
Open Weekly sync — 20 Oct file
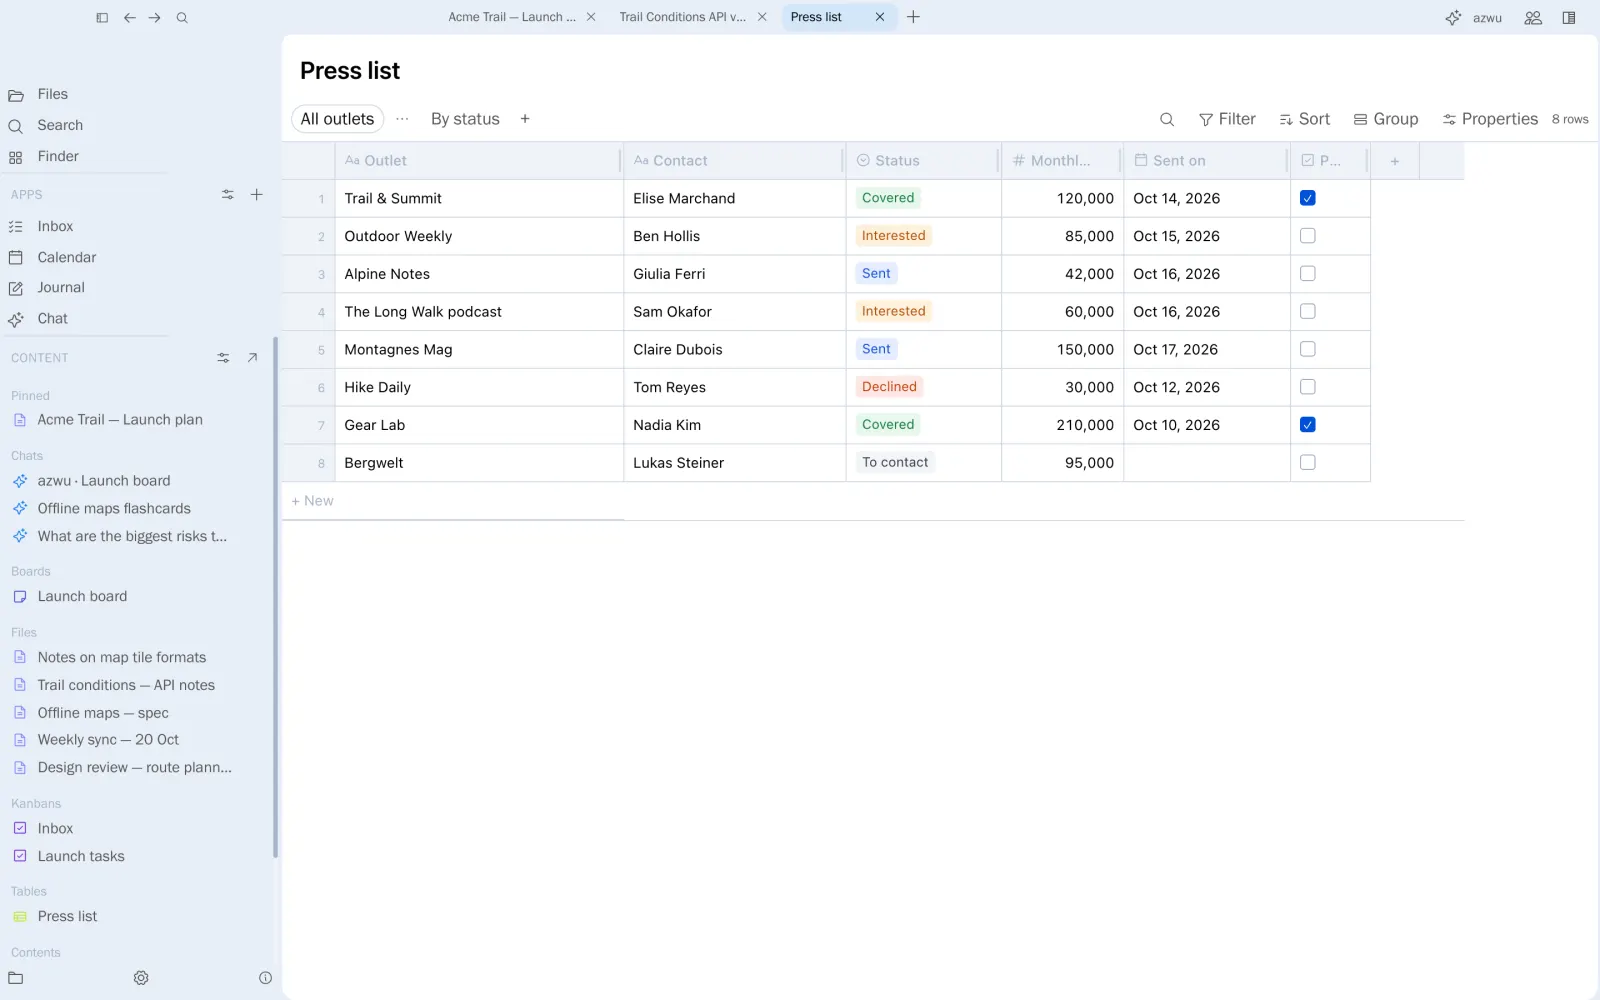click(108, 740)
